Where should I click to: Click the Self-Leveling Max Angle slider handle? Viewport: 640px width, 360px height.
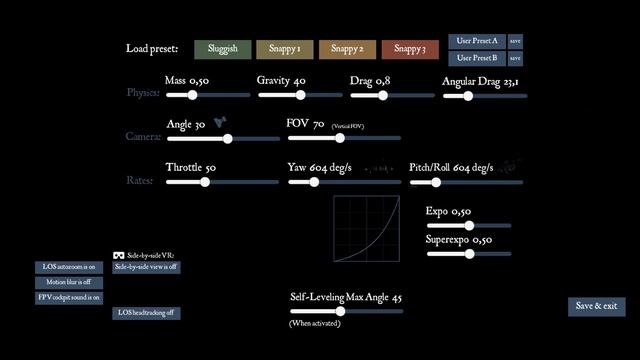[340, 311]
